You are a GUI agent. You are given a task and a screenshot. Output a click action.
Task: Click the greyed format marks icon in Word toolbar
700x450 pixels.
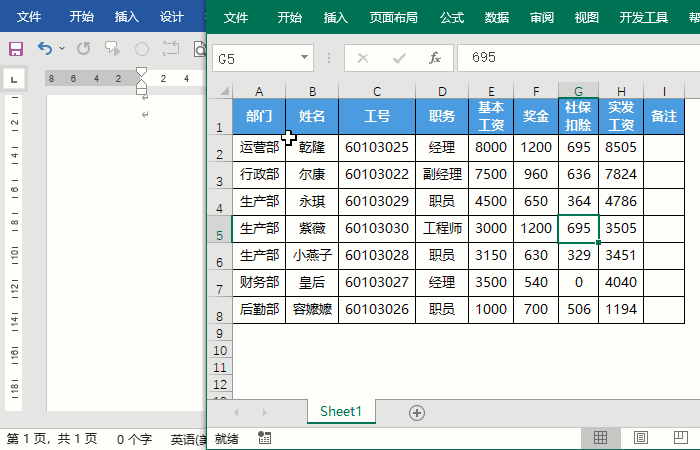[x=171, y=48]
